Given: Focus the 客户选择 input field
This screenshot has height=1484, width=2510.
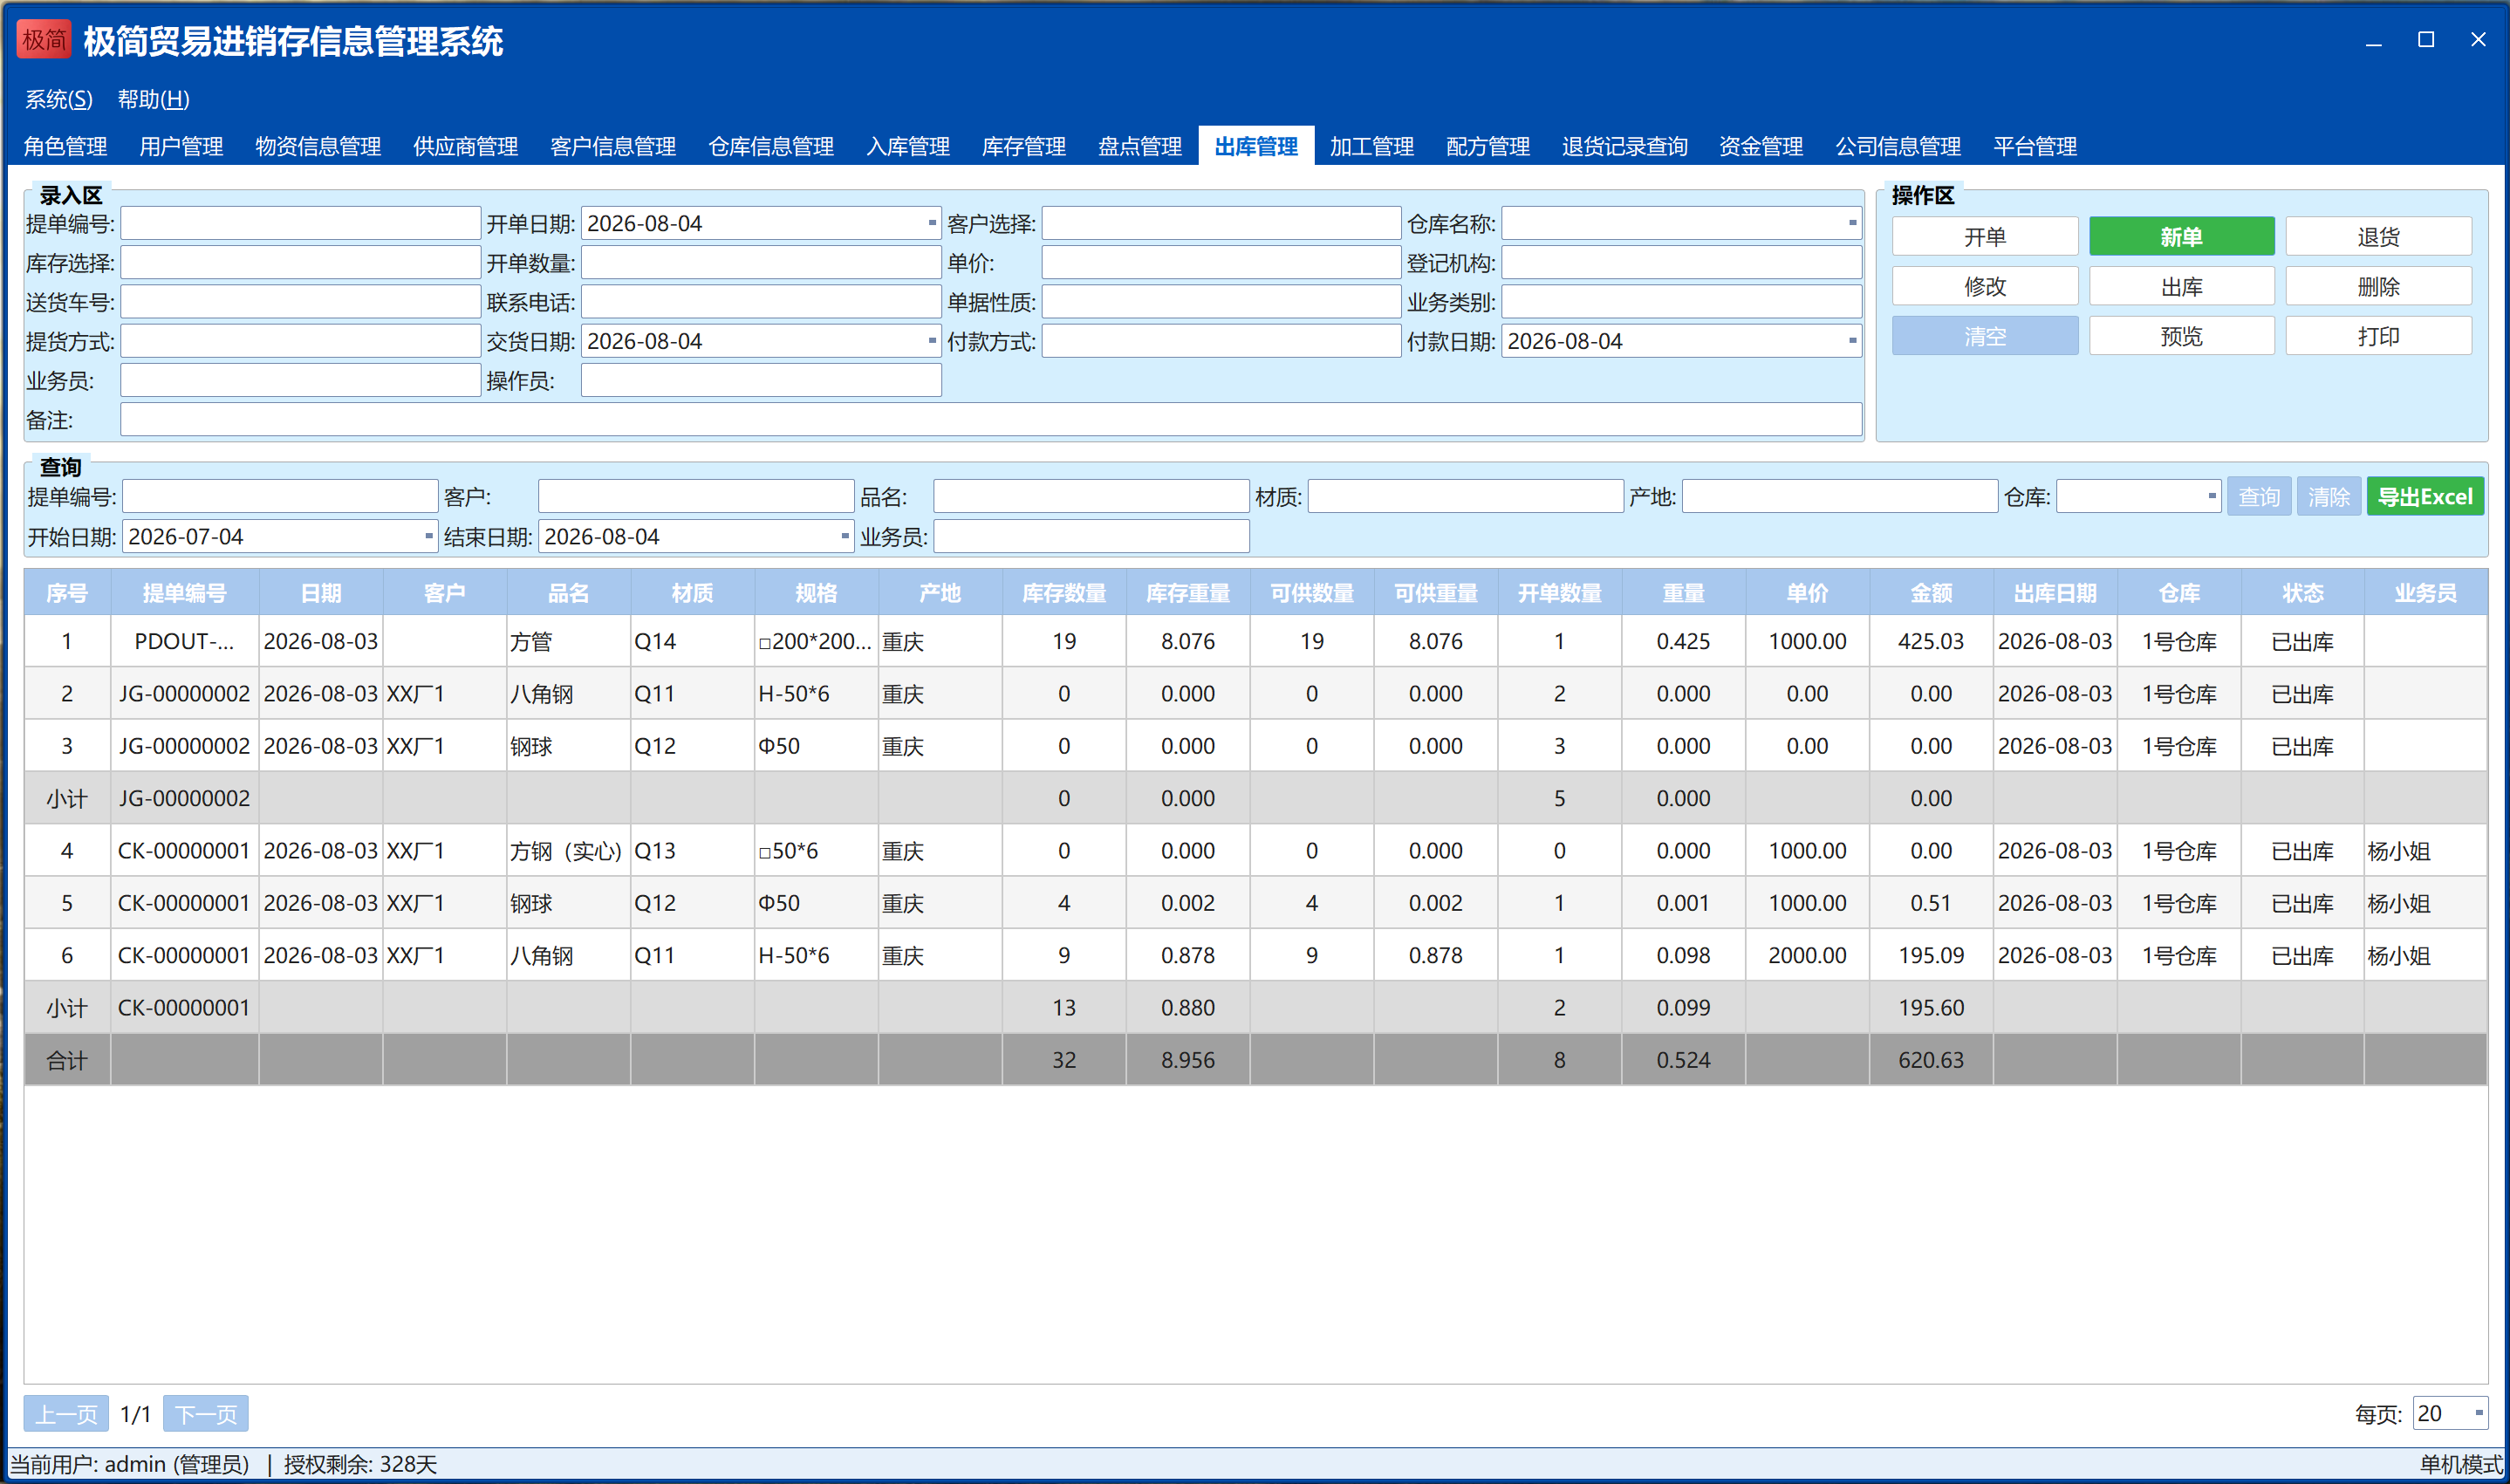Looking at the screenshot, I should click(x=1221, y=223).
